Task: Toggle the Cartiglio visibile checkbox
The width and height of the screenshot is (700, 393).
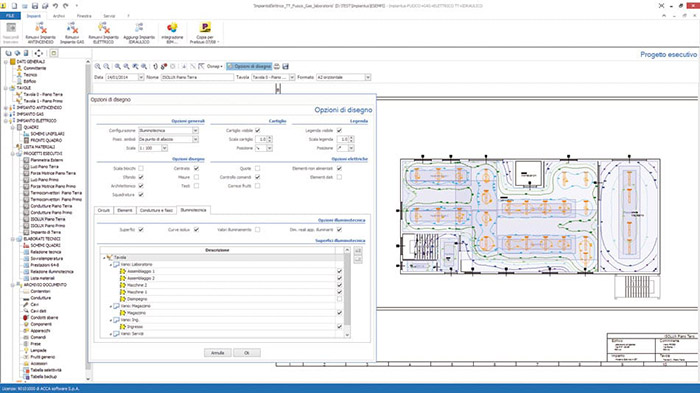Action: (258, 130)
